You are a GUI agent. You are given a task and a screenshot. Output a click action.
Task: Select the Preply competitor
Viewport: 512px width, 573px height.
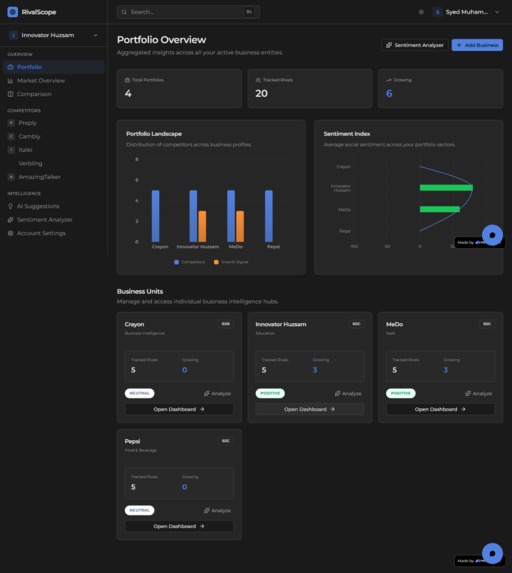(x=54, y=123)
